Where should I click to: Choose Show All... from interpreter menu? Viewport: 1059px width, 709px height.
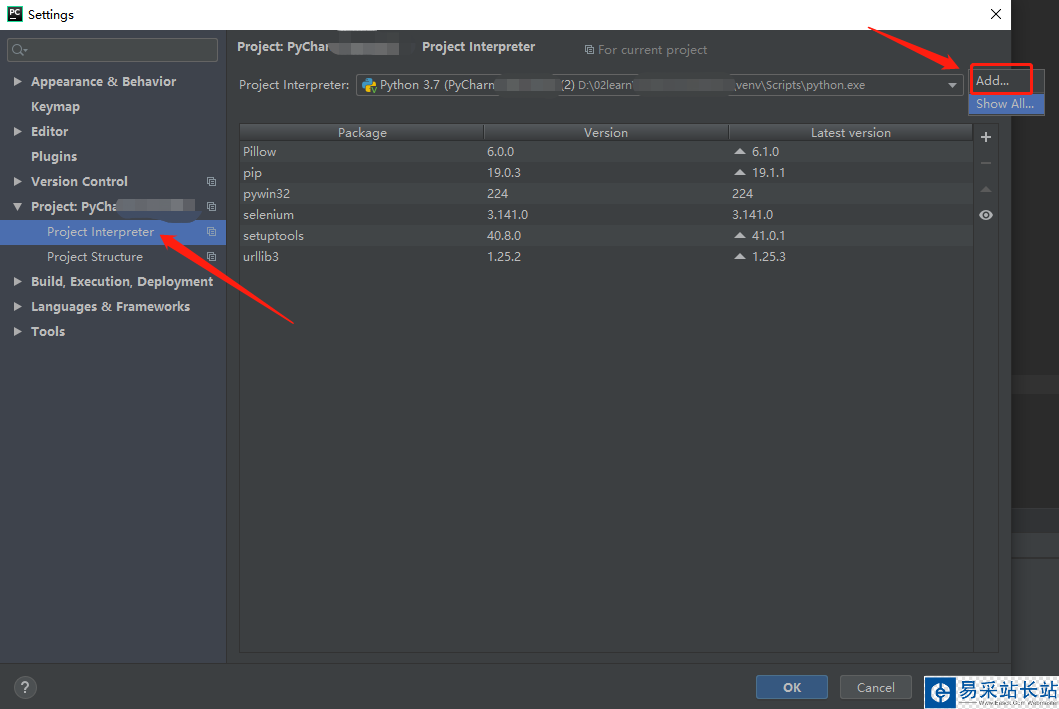tap(1006, 104)
